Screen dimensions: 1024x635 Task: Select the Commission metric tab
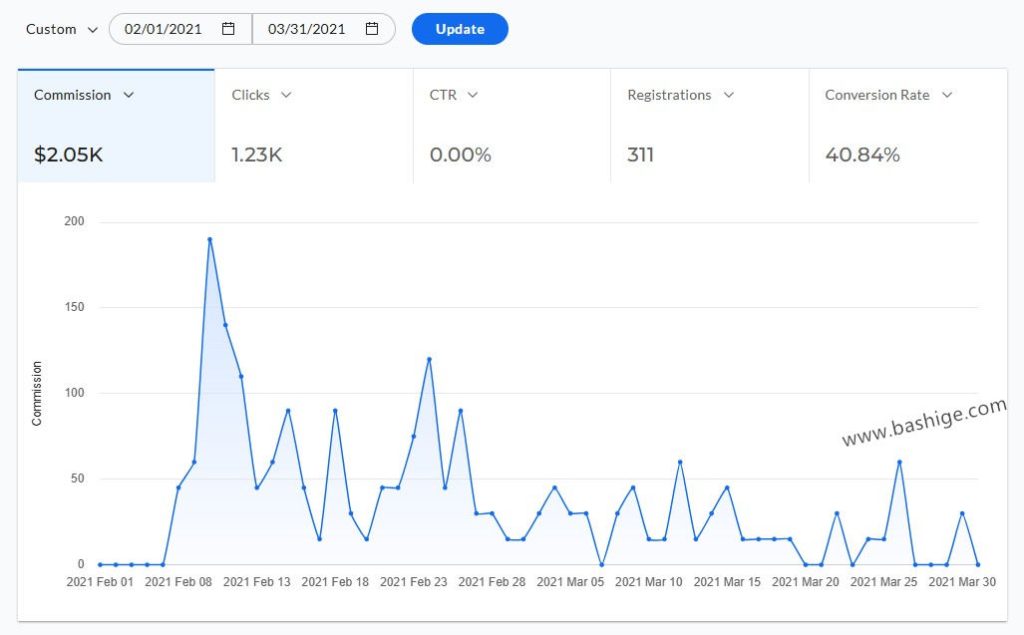116,125
